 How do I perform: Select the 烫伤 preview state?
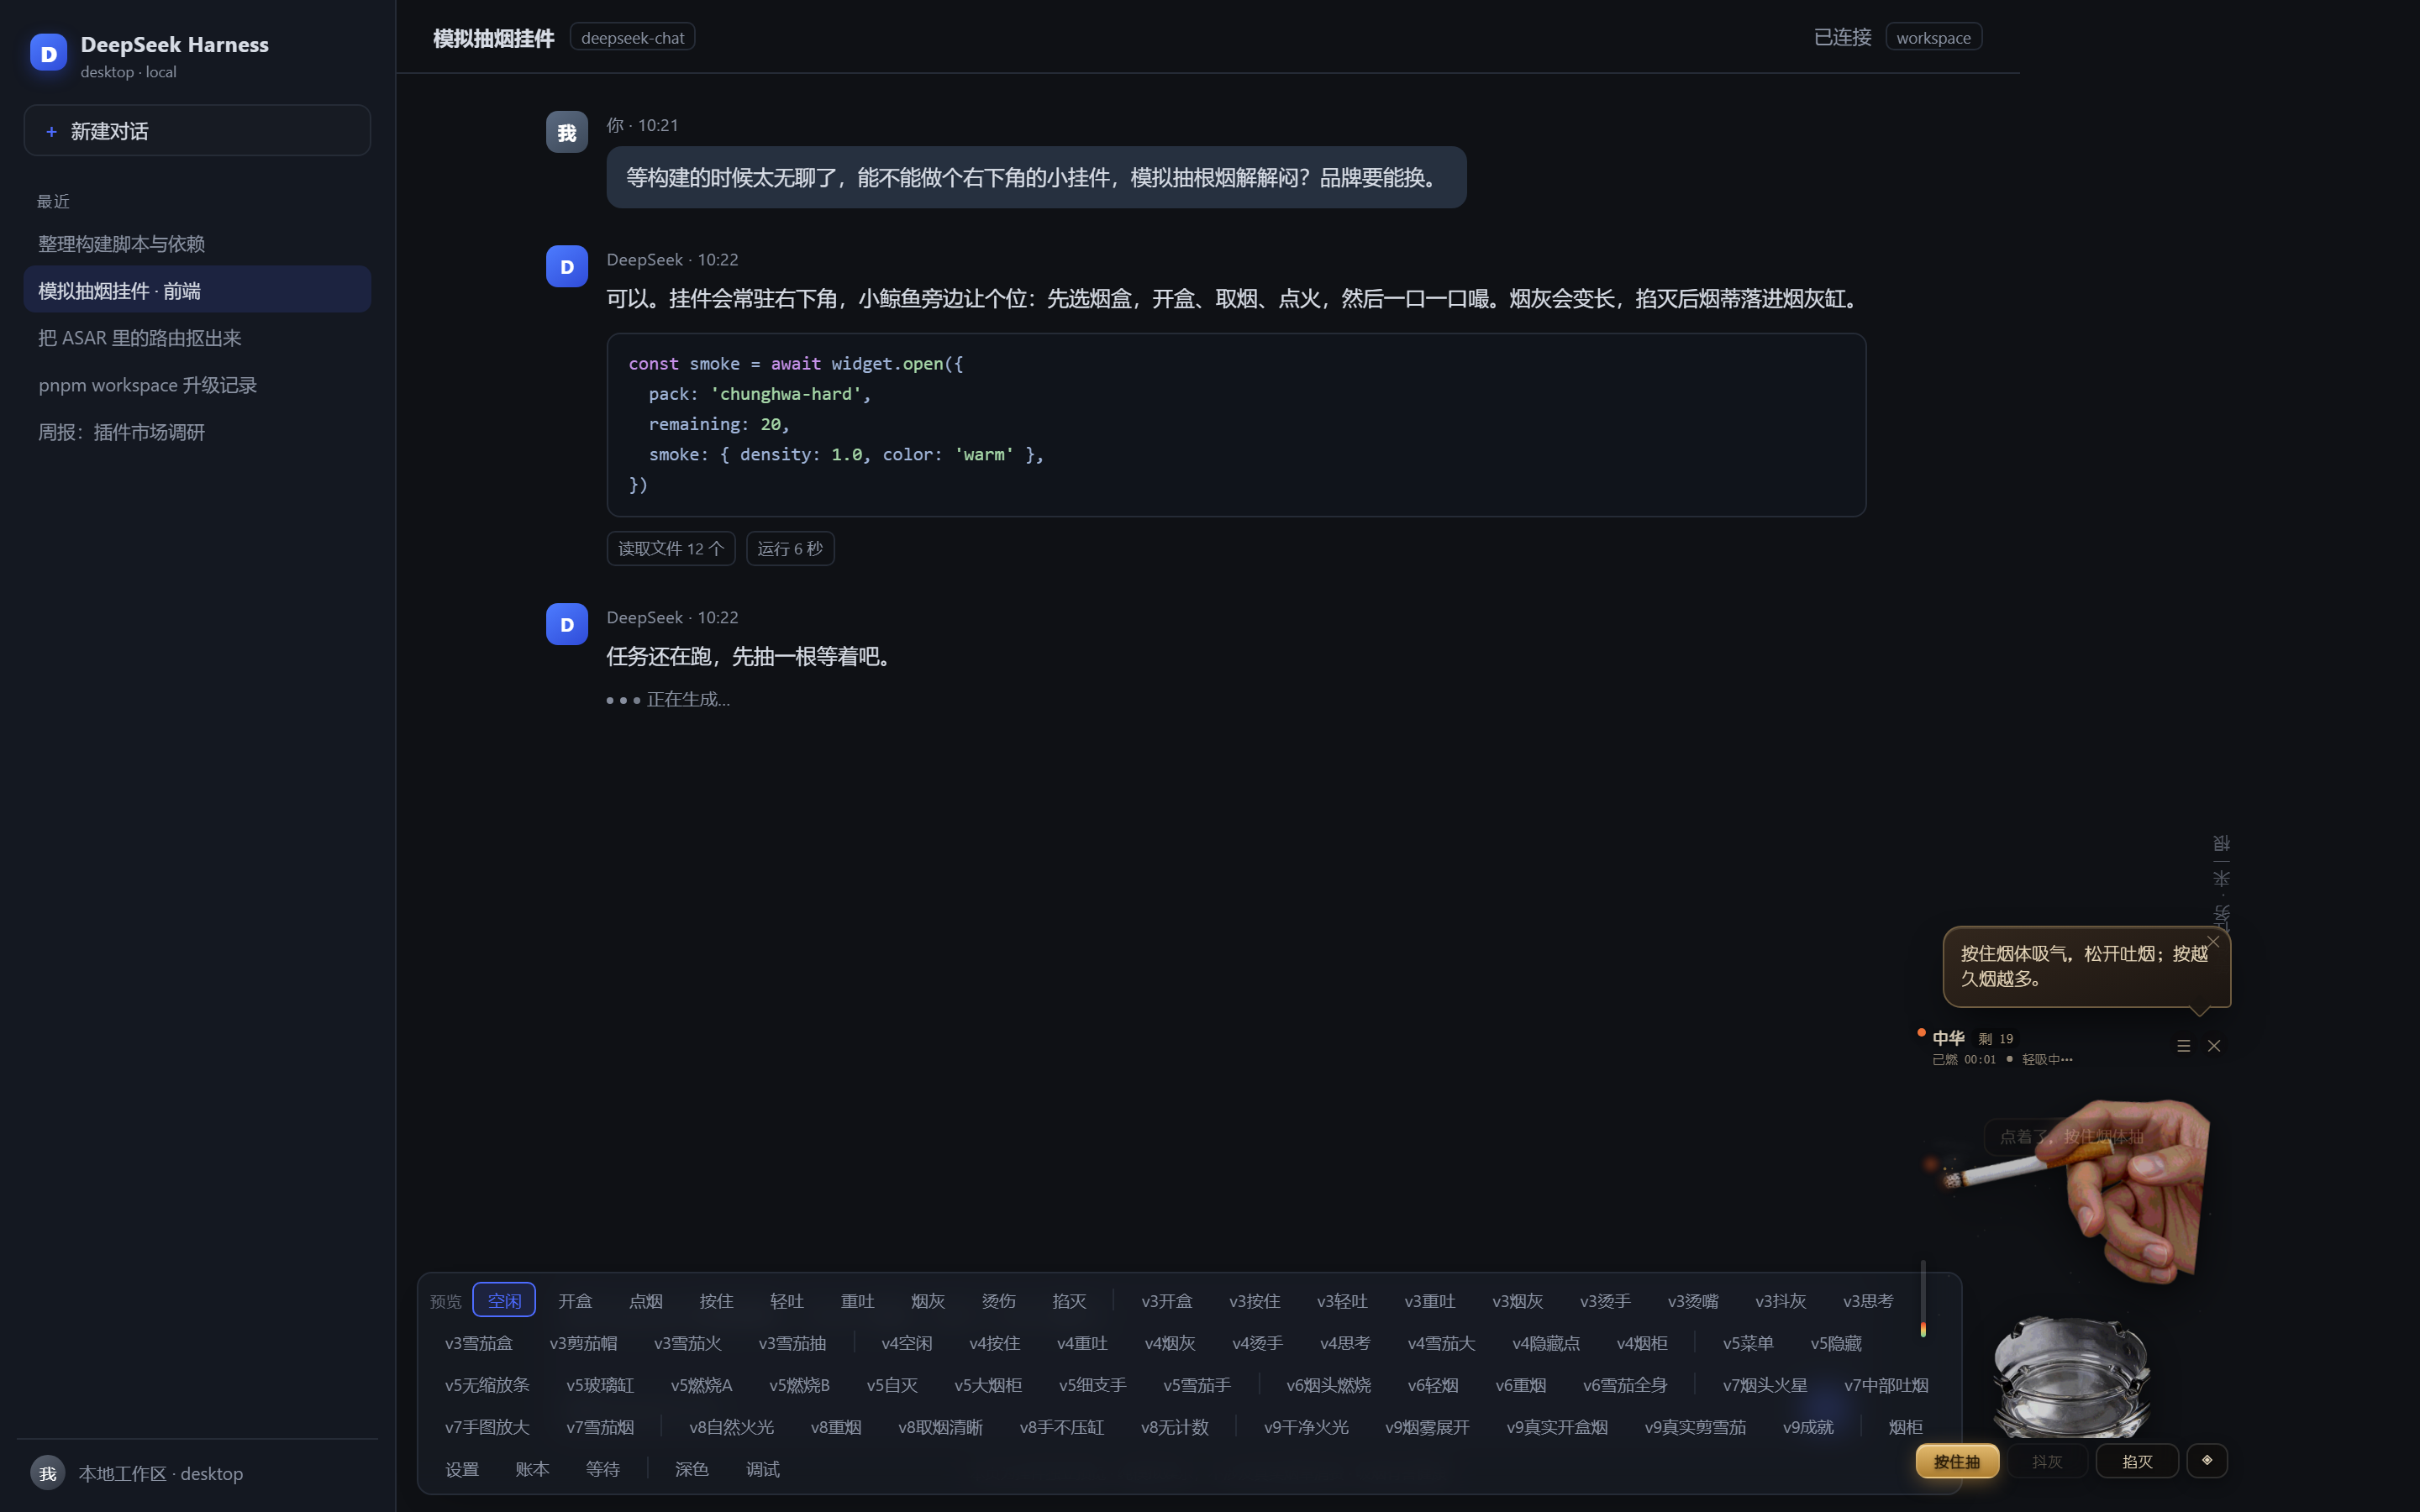tap(998, 1300)
